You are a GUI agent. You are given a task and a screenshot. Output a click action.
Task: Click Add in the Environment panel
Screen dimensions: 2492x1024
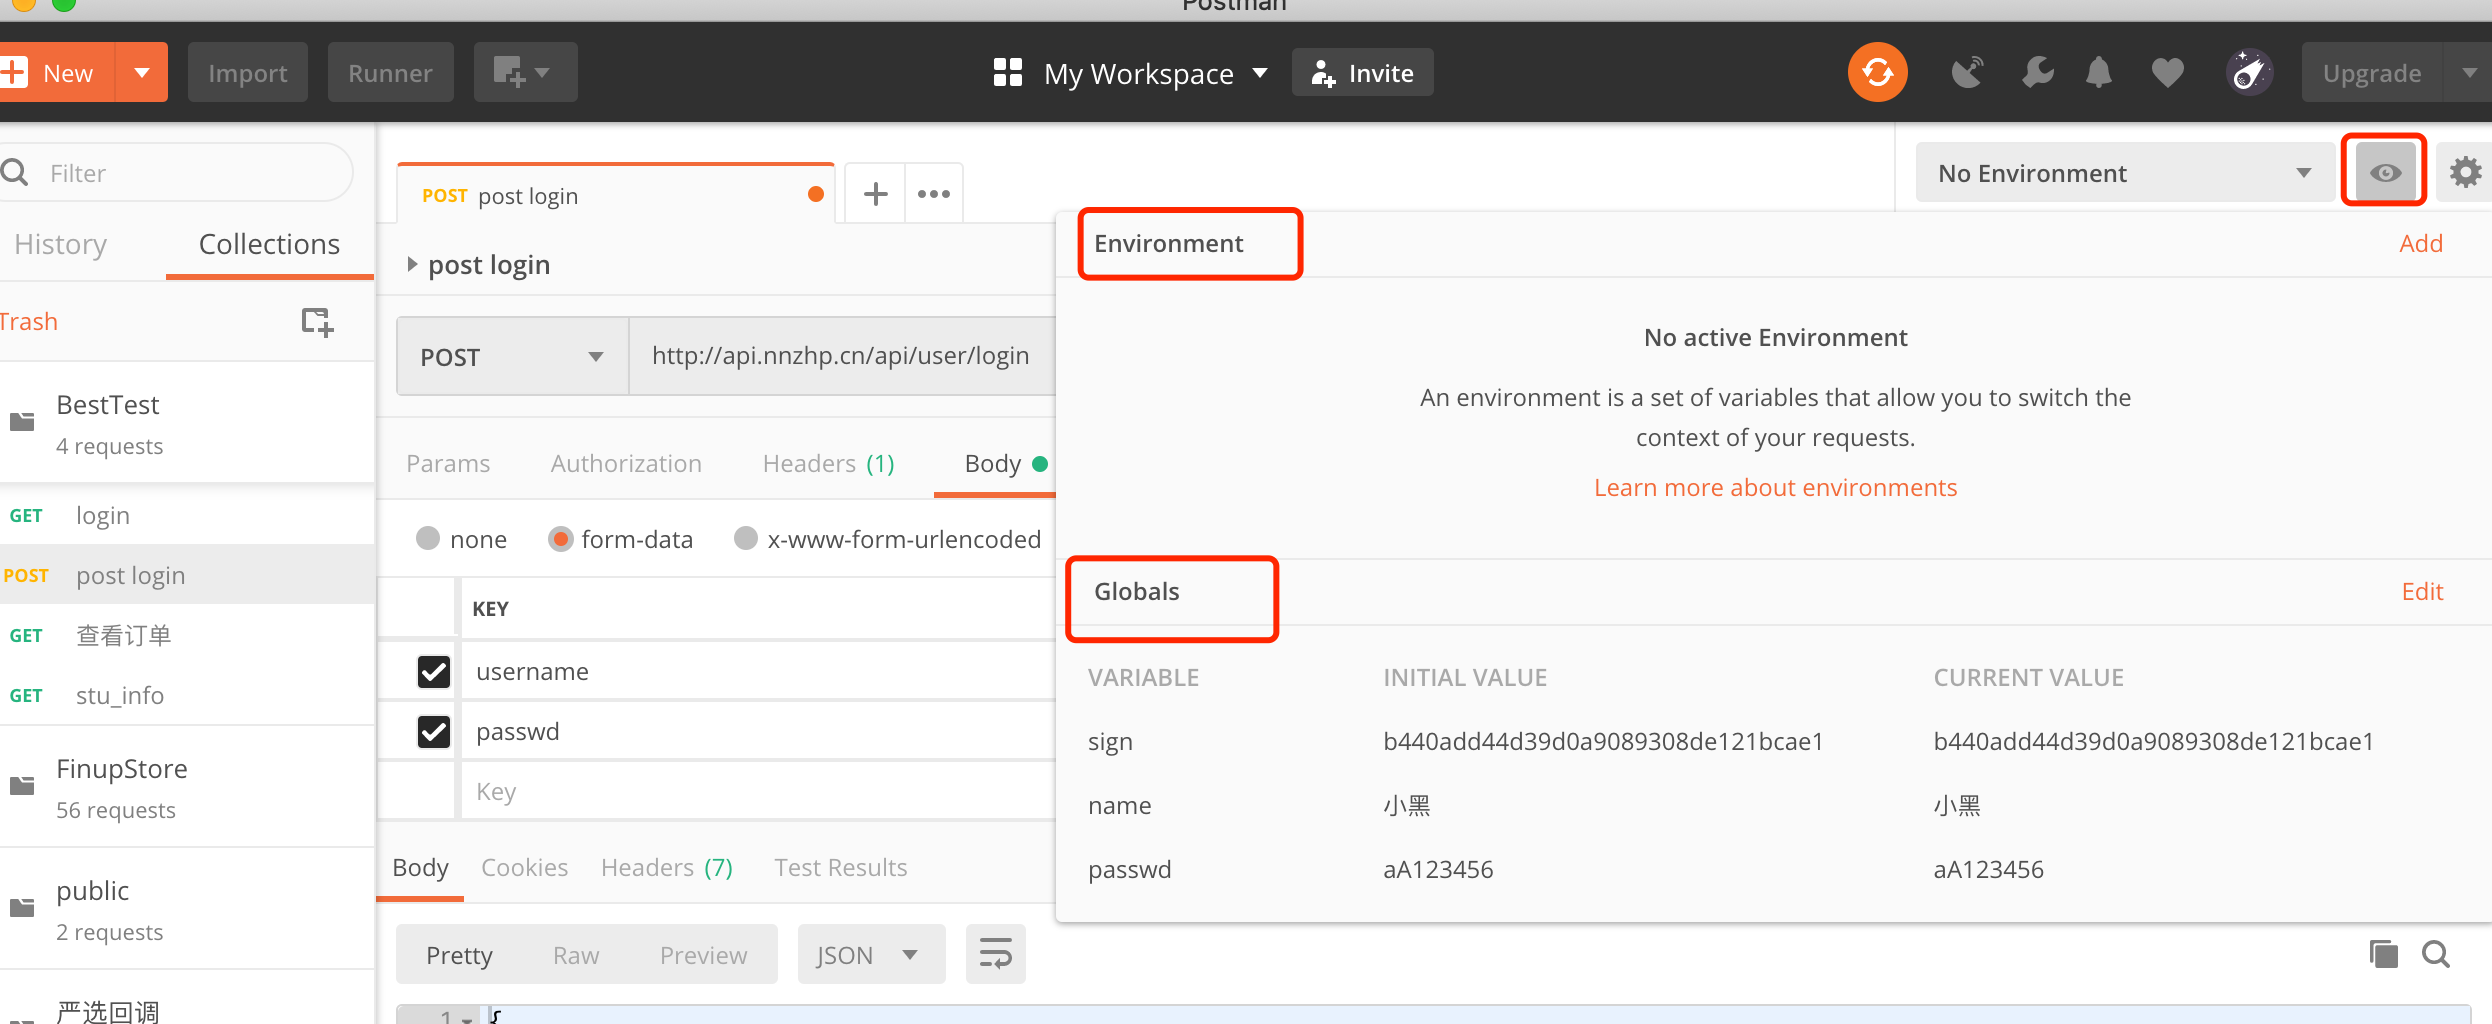click(2421, 243)
